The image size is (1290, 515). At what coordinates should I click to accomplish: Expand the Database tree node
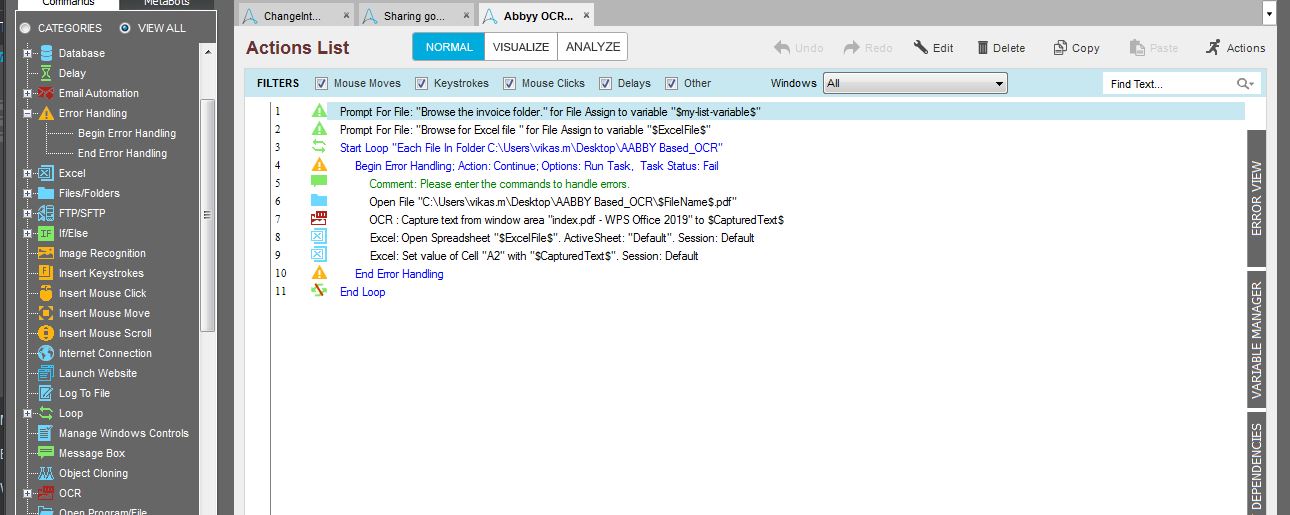coord(28,53)
